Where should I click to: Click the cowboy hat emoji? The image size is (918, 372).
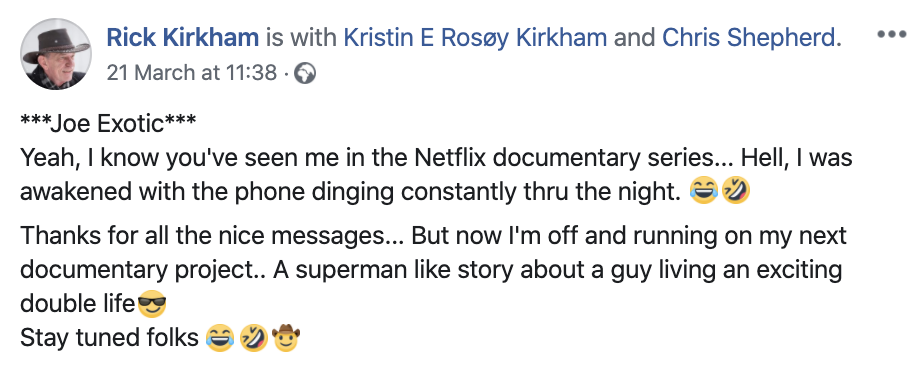tap(285, 337)
